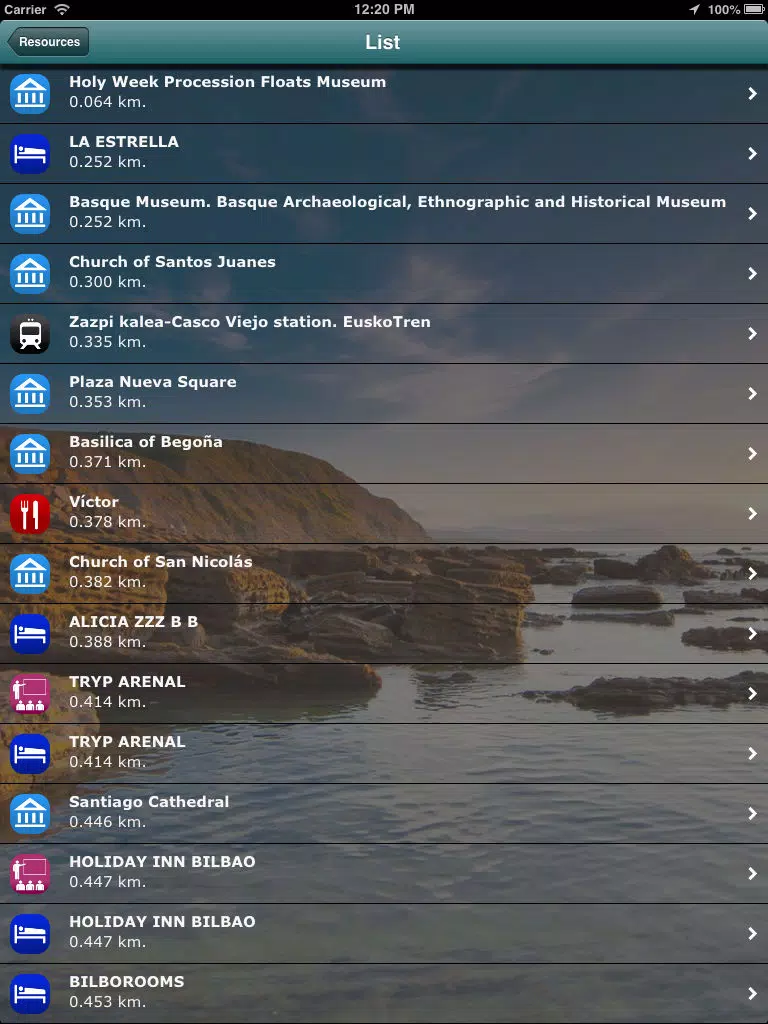
Task: Tap the museum icon beside Basque Museum
Action: (30, 214)
